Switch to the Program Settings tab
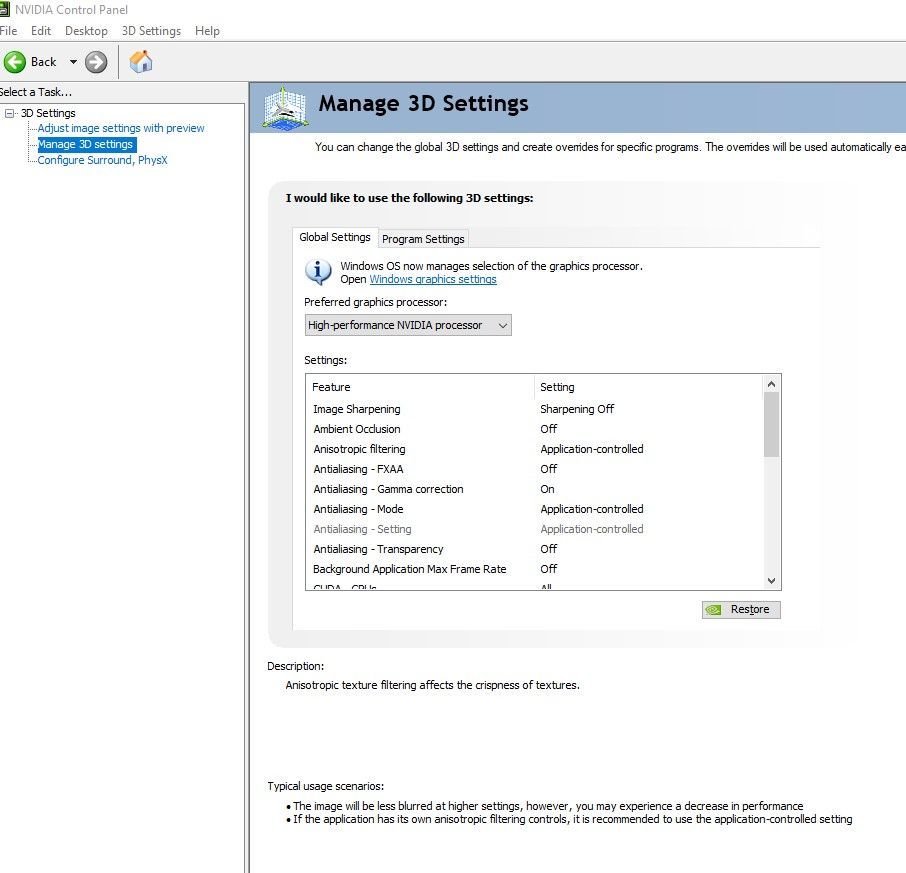The image size is (906, 873). pos(424,239)
